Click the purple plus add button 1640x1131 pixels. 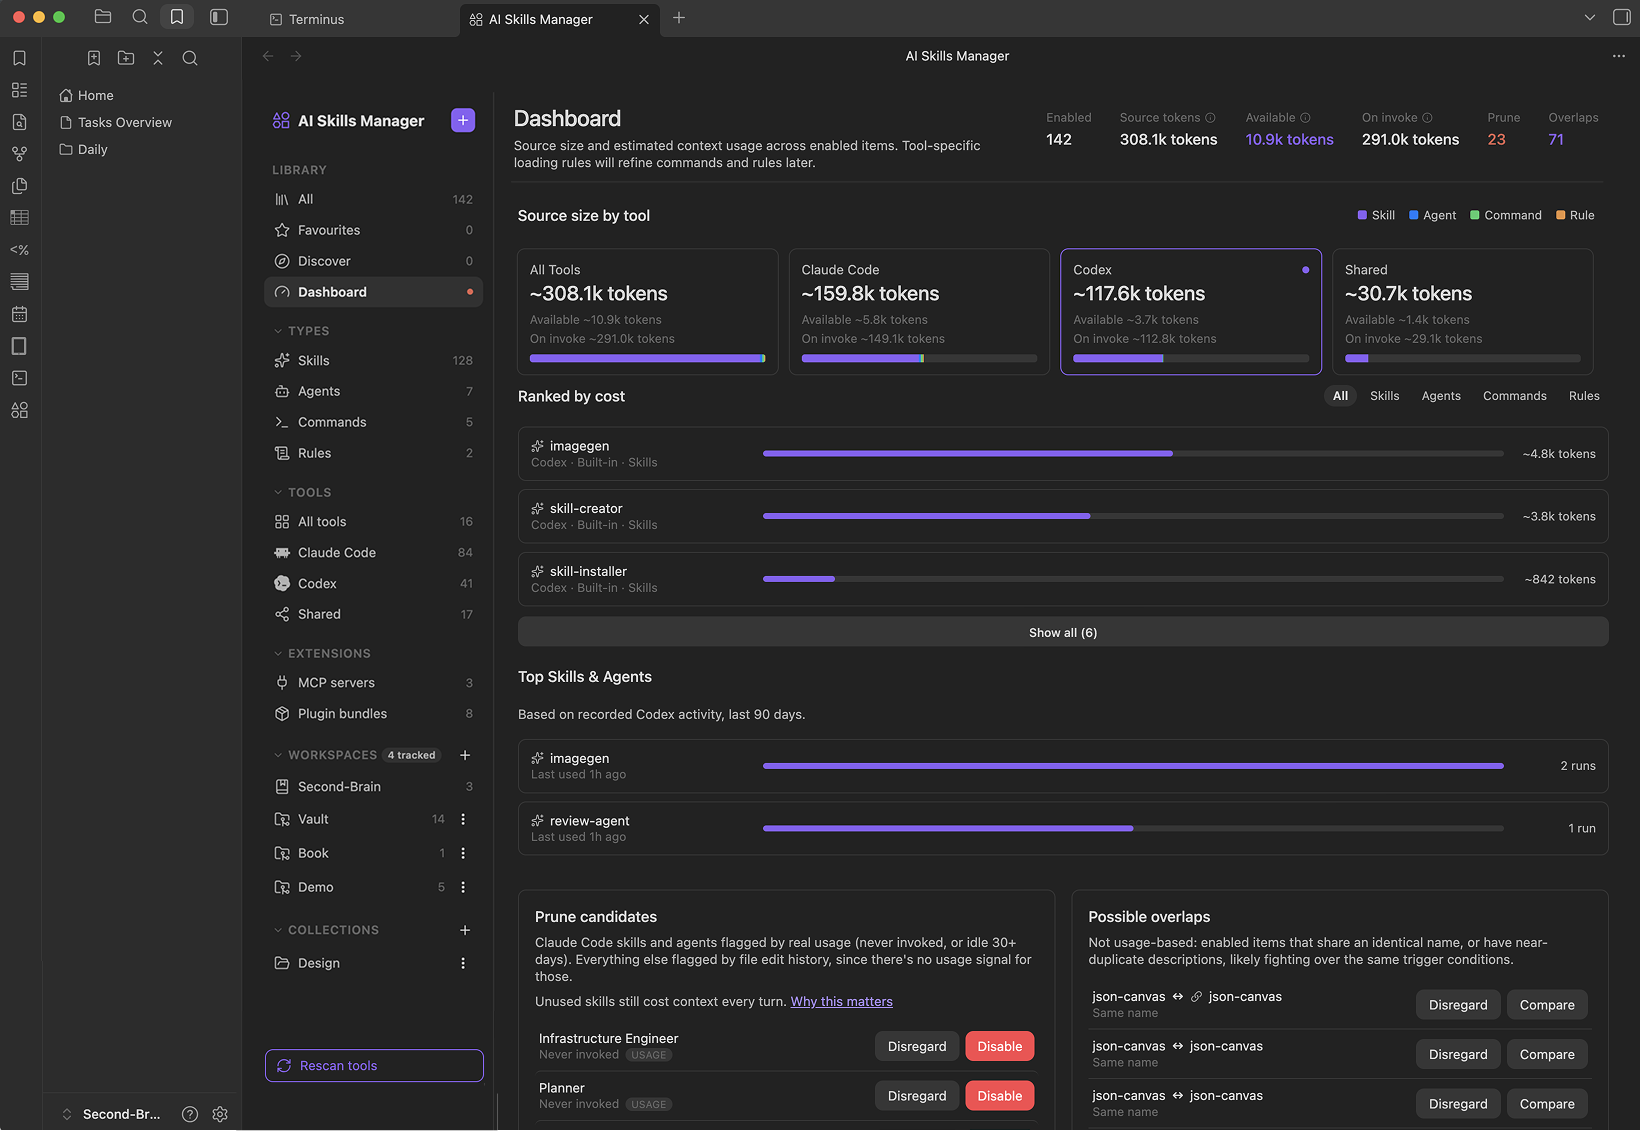(463, 120)
